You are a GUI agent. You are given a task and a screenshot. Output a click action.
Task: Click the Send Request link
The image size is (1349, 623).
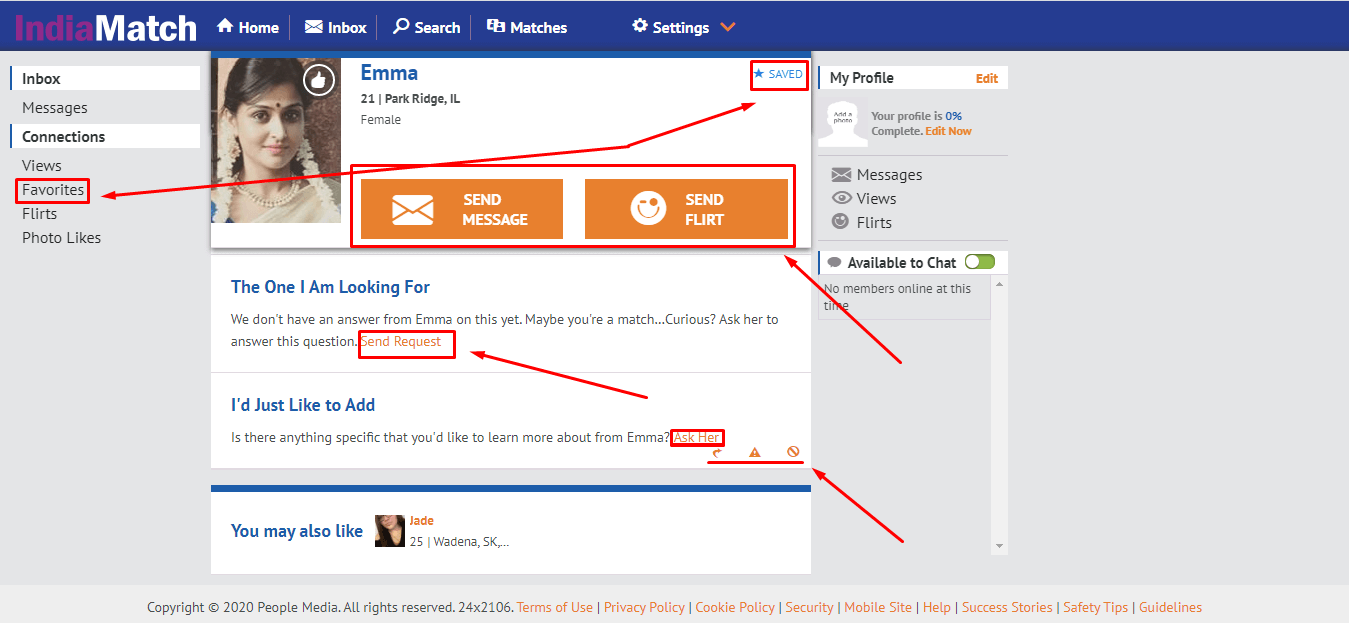click(x=401, y=341)
